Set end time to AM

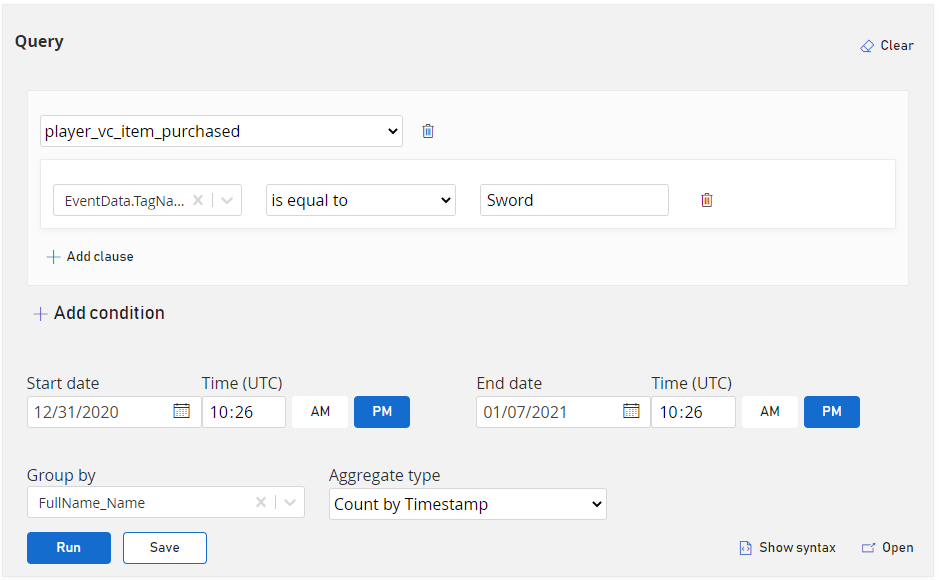(770, 412)
